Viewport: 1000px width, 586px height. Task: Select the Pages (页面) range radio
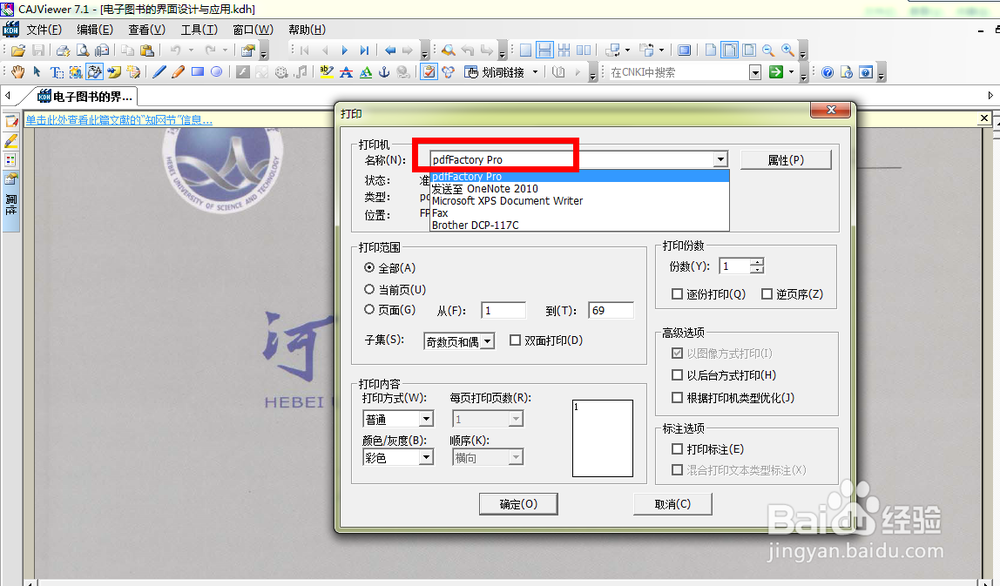[369, 309]
